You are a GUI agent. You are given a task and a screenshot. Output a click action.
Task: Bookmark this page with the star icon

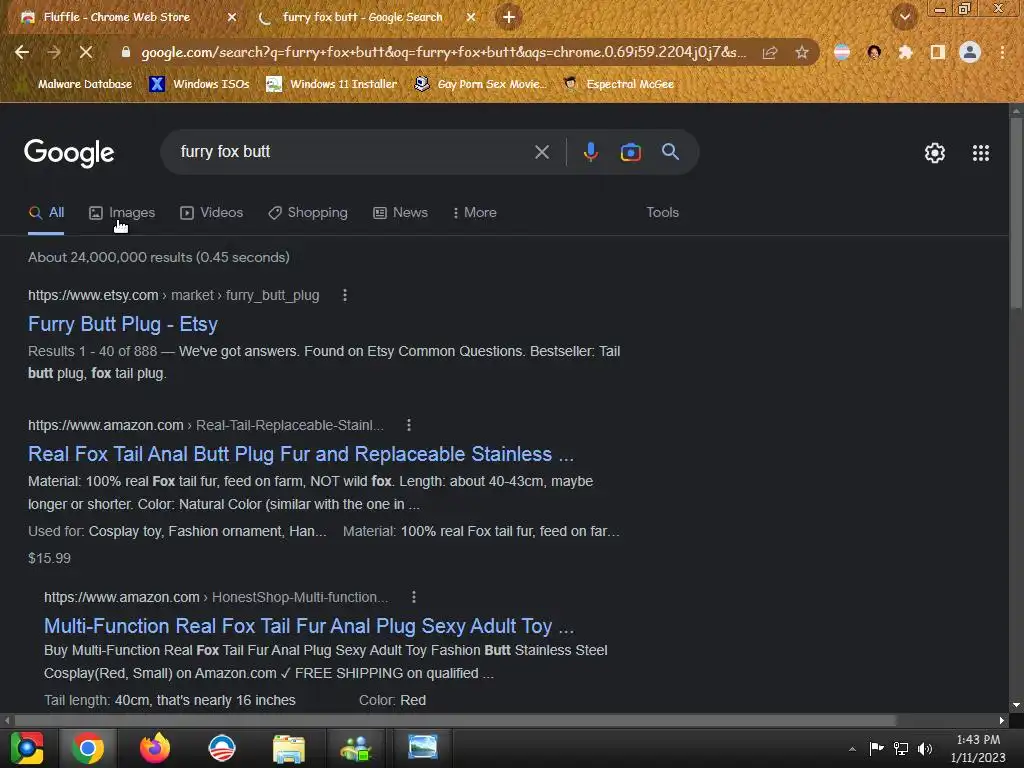(x=802, y=52)
